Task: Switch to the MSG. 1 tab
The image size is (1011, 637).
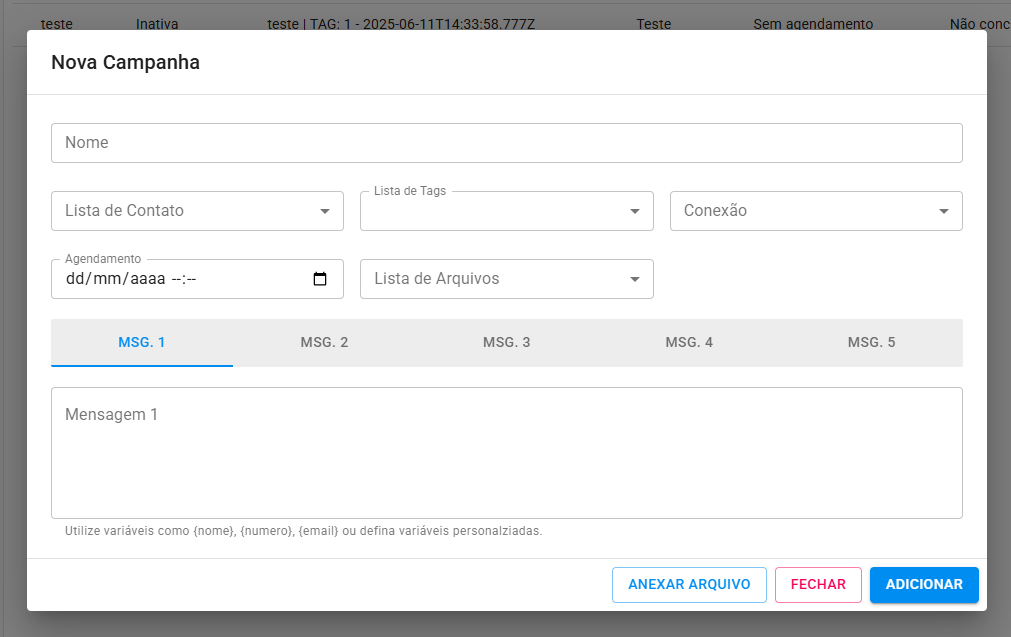Action: pos(142,342)
